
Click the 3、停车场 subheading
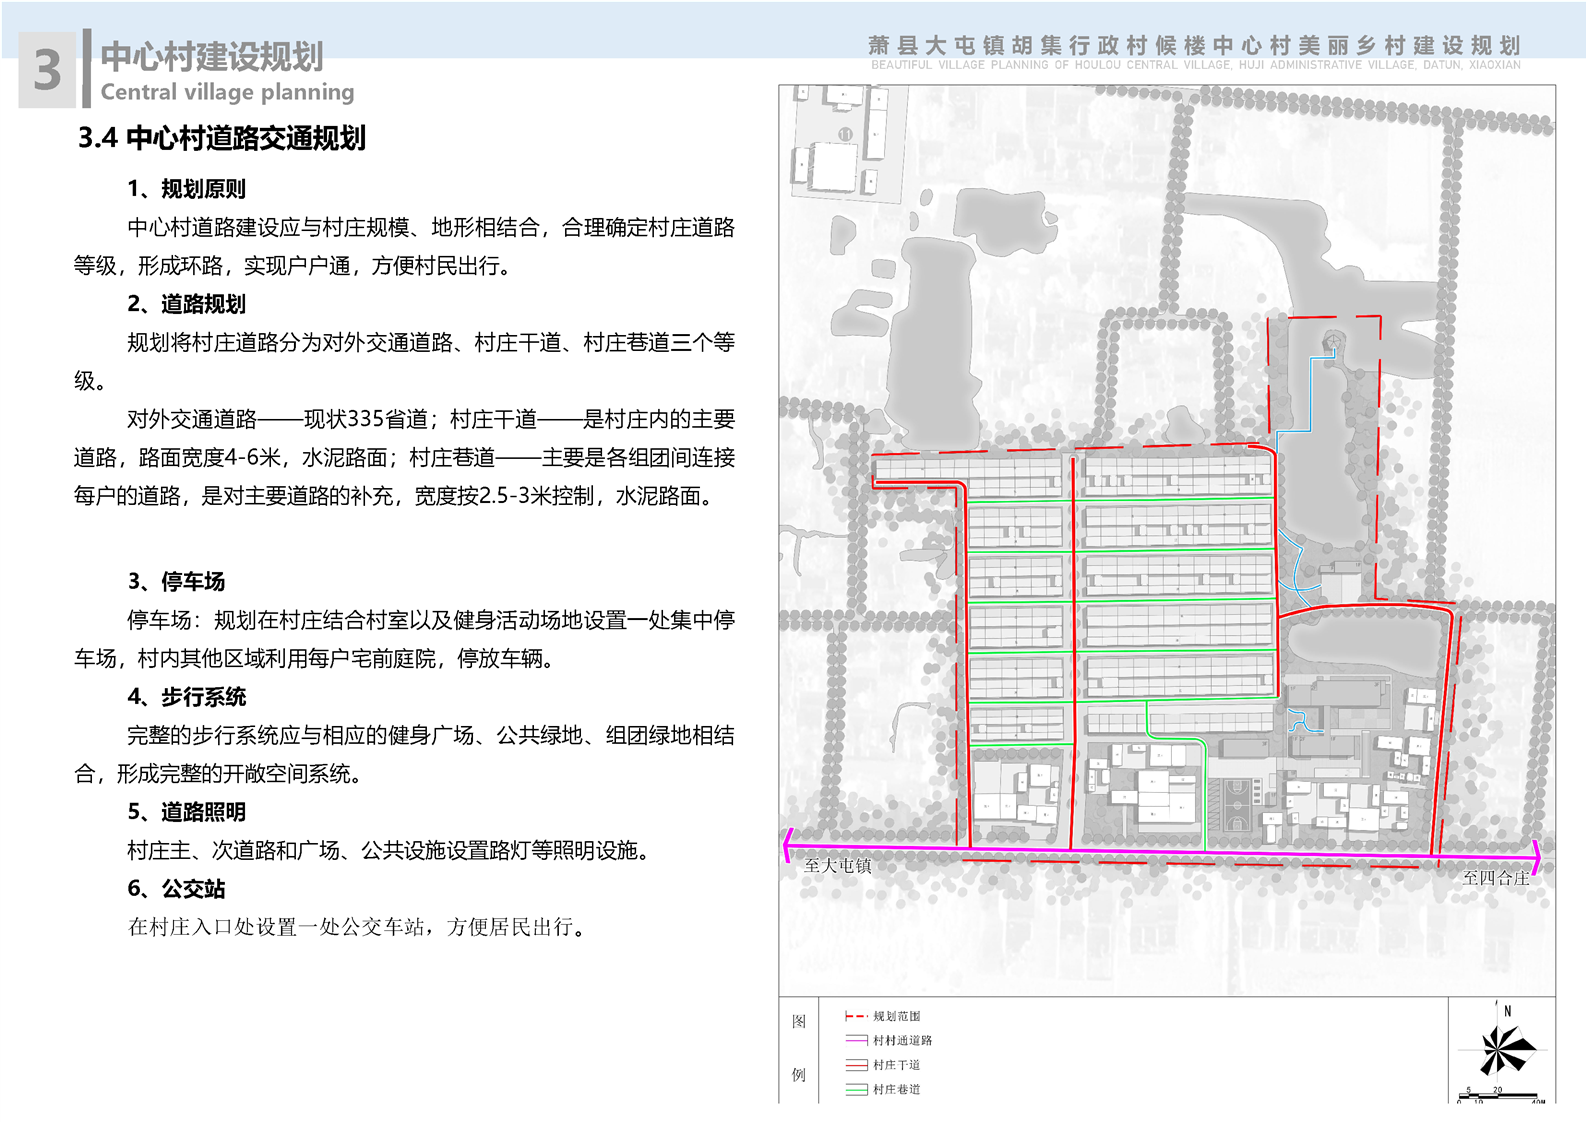(x=176, y=581)
